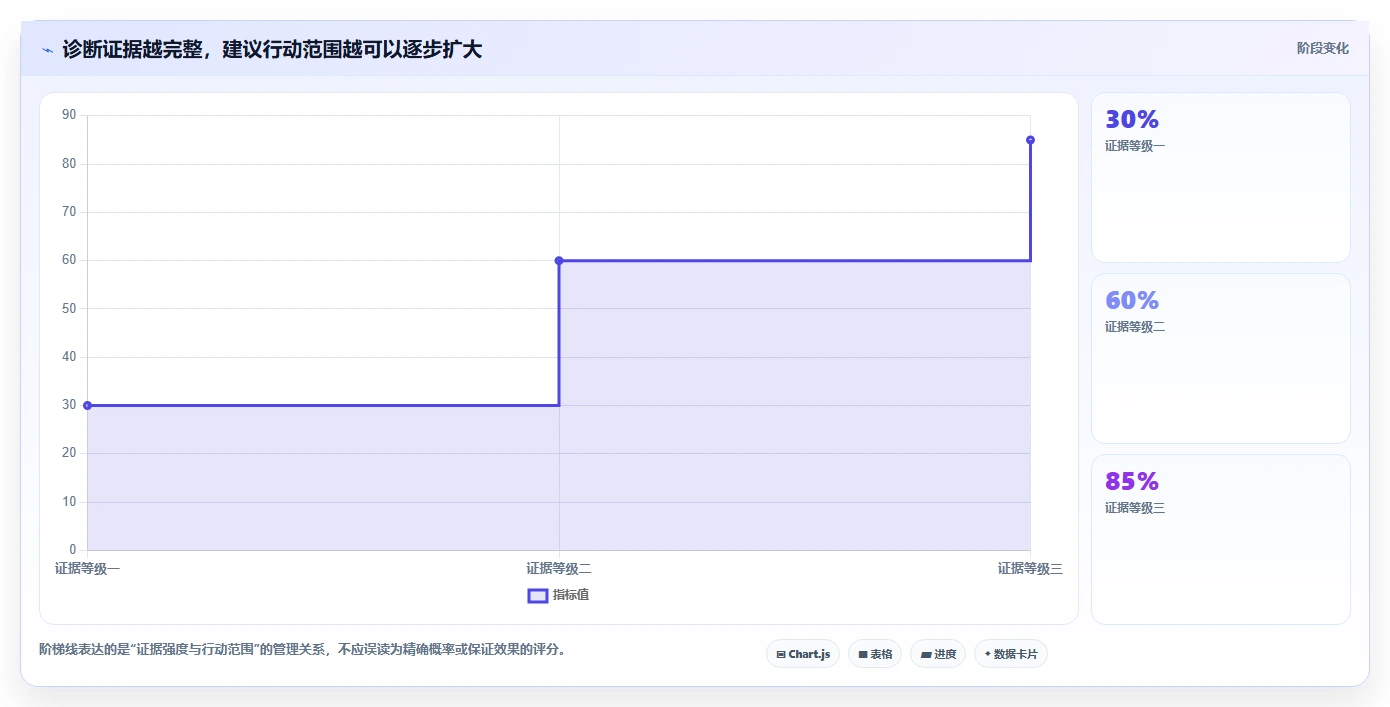
Task: Click x-axis label 证据等级一
Action: point(87,569)
